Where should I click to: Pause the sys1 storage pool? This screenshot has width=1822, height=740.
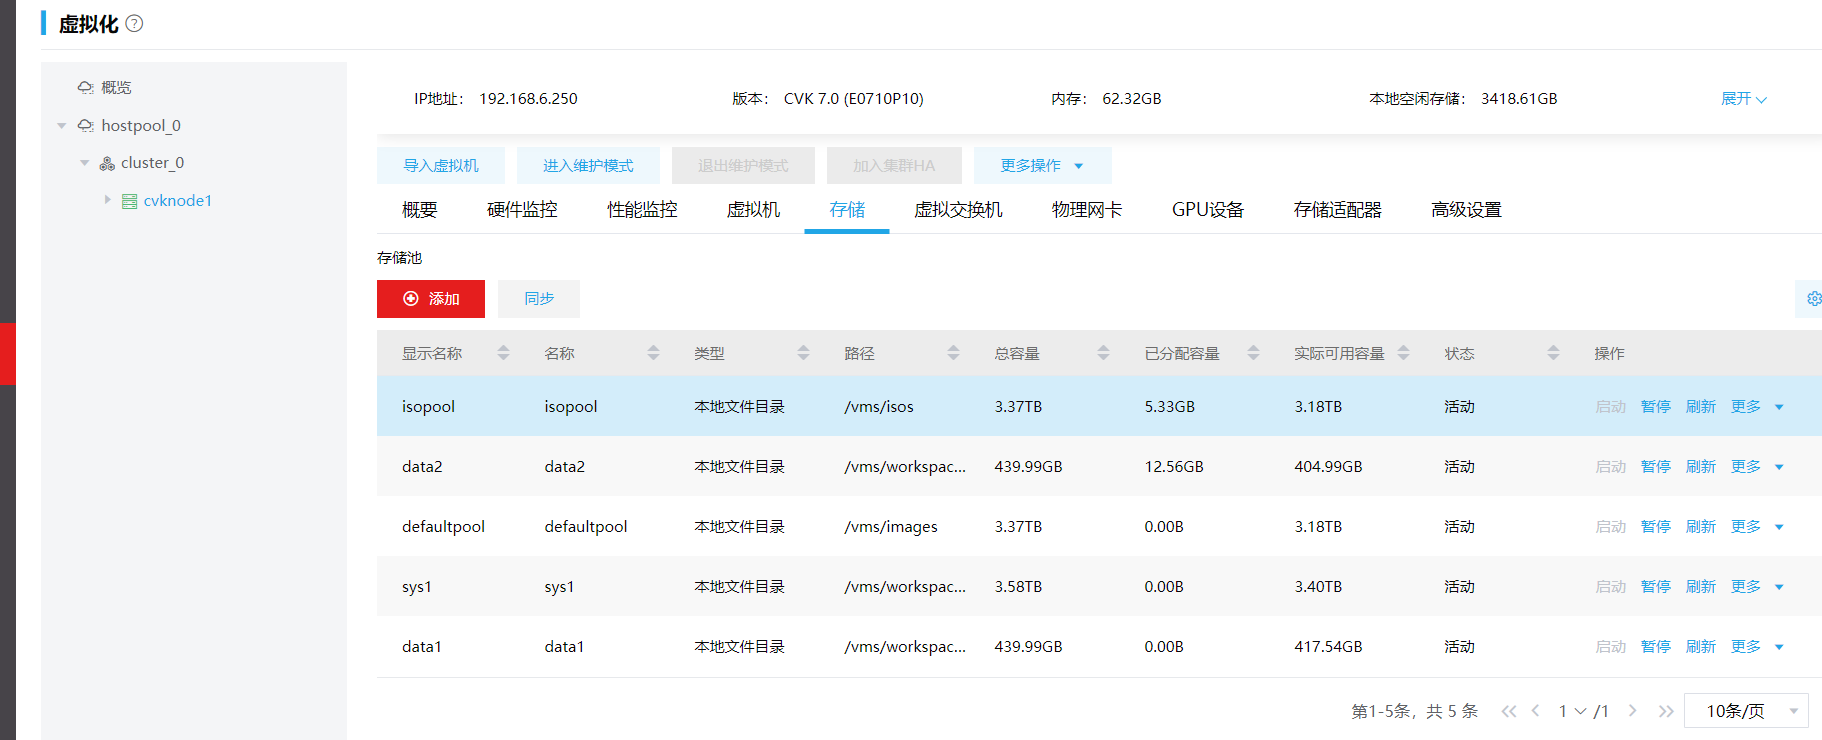tap(1656, 587)
